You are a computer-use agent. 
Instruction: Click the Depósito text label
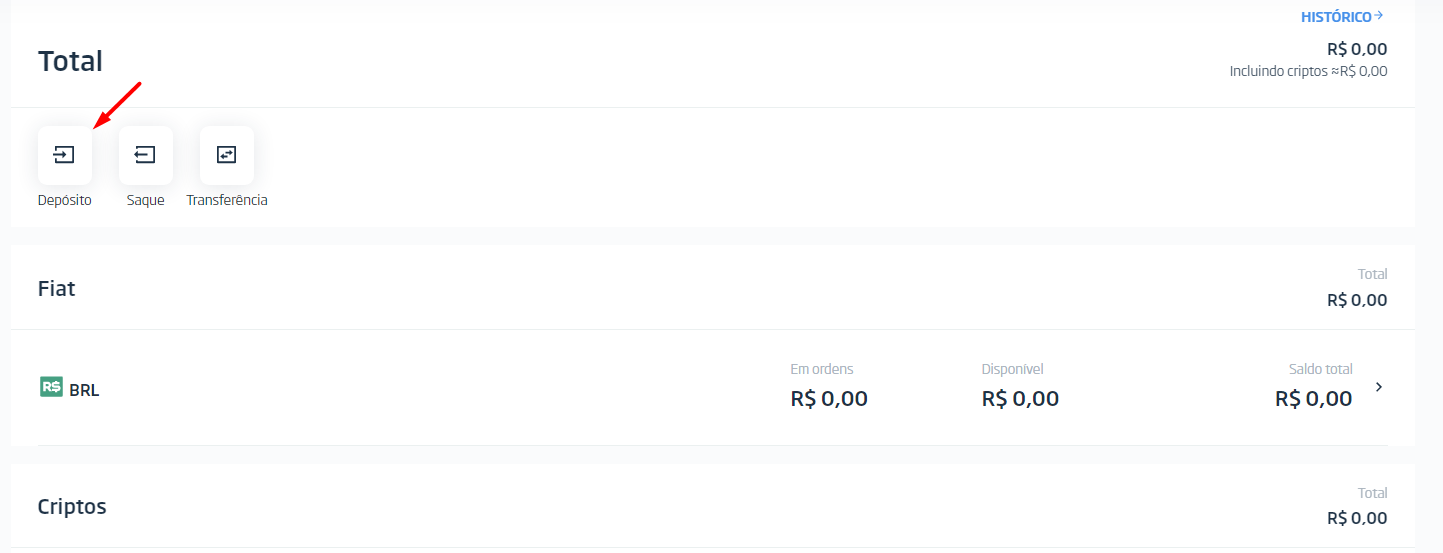pyautogui.click(x=64, y=200)
